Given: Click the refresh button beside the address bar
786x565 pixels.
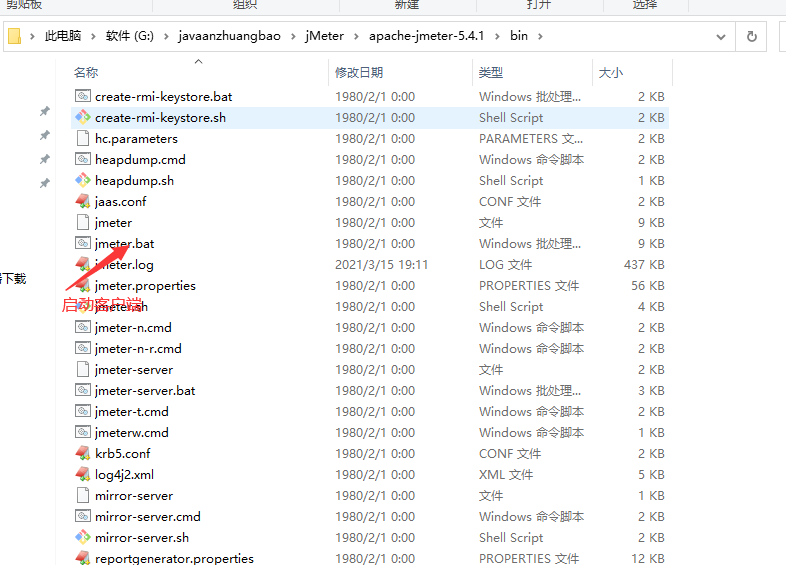Looking at the screenshot, I should (x=752, y=37).
